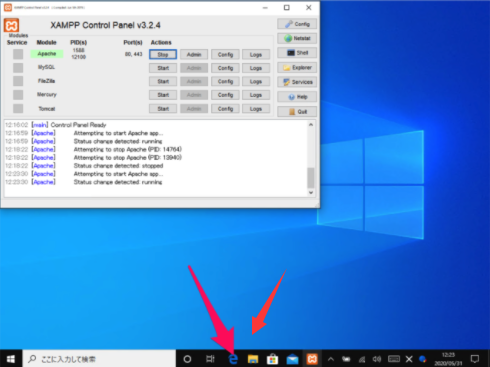Screen dimensions: 490x367
Task: Start the FileZilla module
Action: (x=163, y=81)
